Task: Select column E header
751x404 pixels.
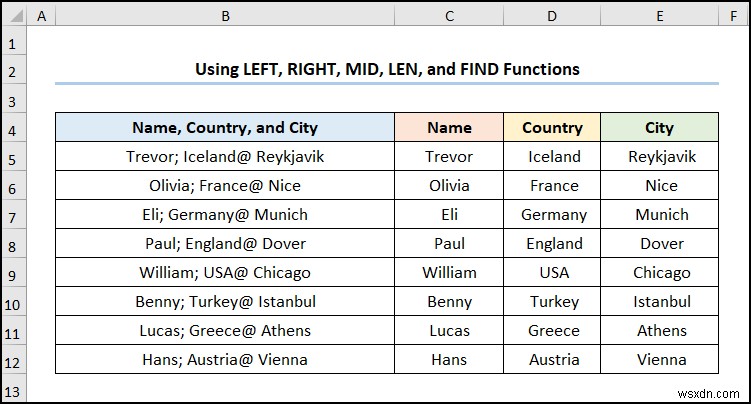Action: pyautogui.click(x=660, y=16)
